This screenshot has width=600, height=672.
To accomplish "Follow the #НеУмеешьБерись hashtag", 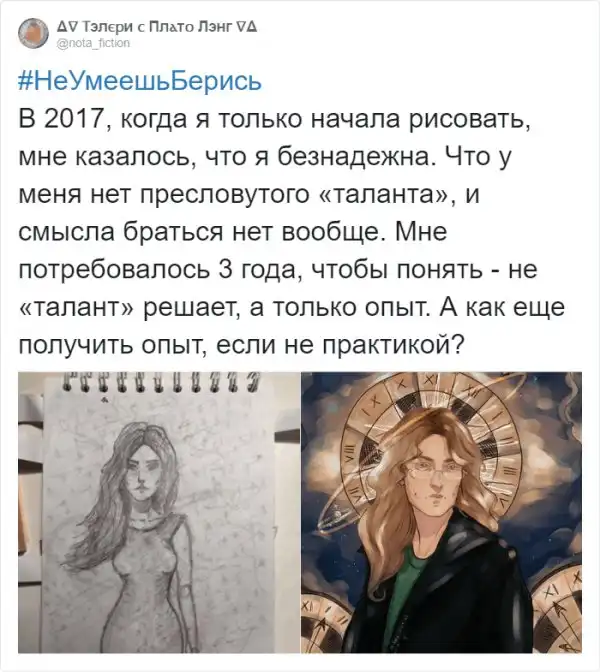I will coord(140,81).
